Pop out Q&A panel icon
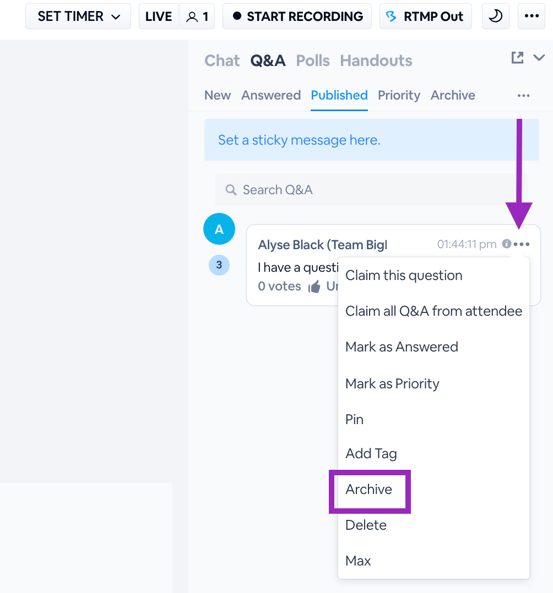Screen dimensions: 553x593 coord(517,58)
